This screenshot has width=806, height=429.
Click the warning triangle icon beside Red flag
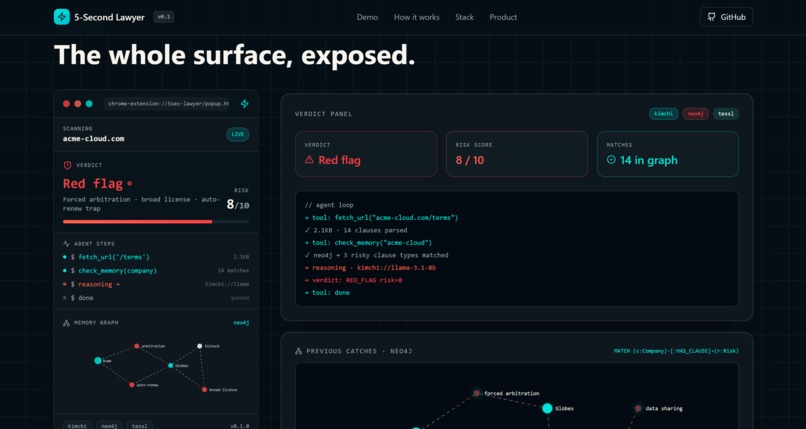click(x=309, y=160)
